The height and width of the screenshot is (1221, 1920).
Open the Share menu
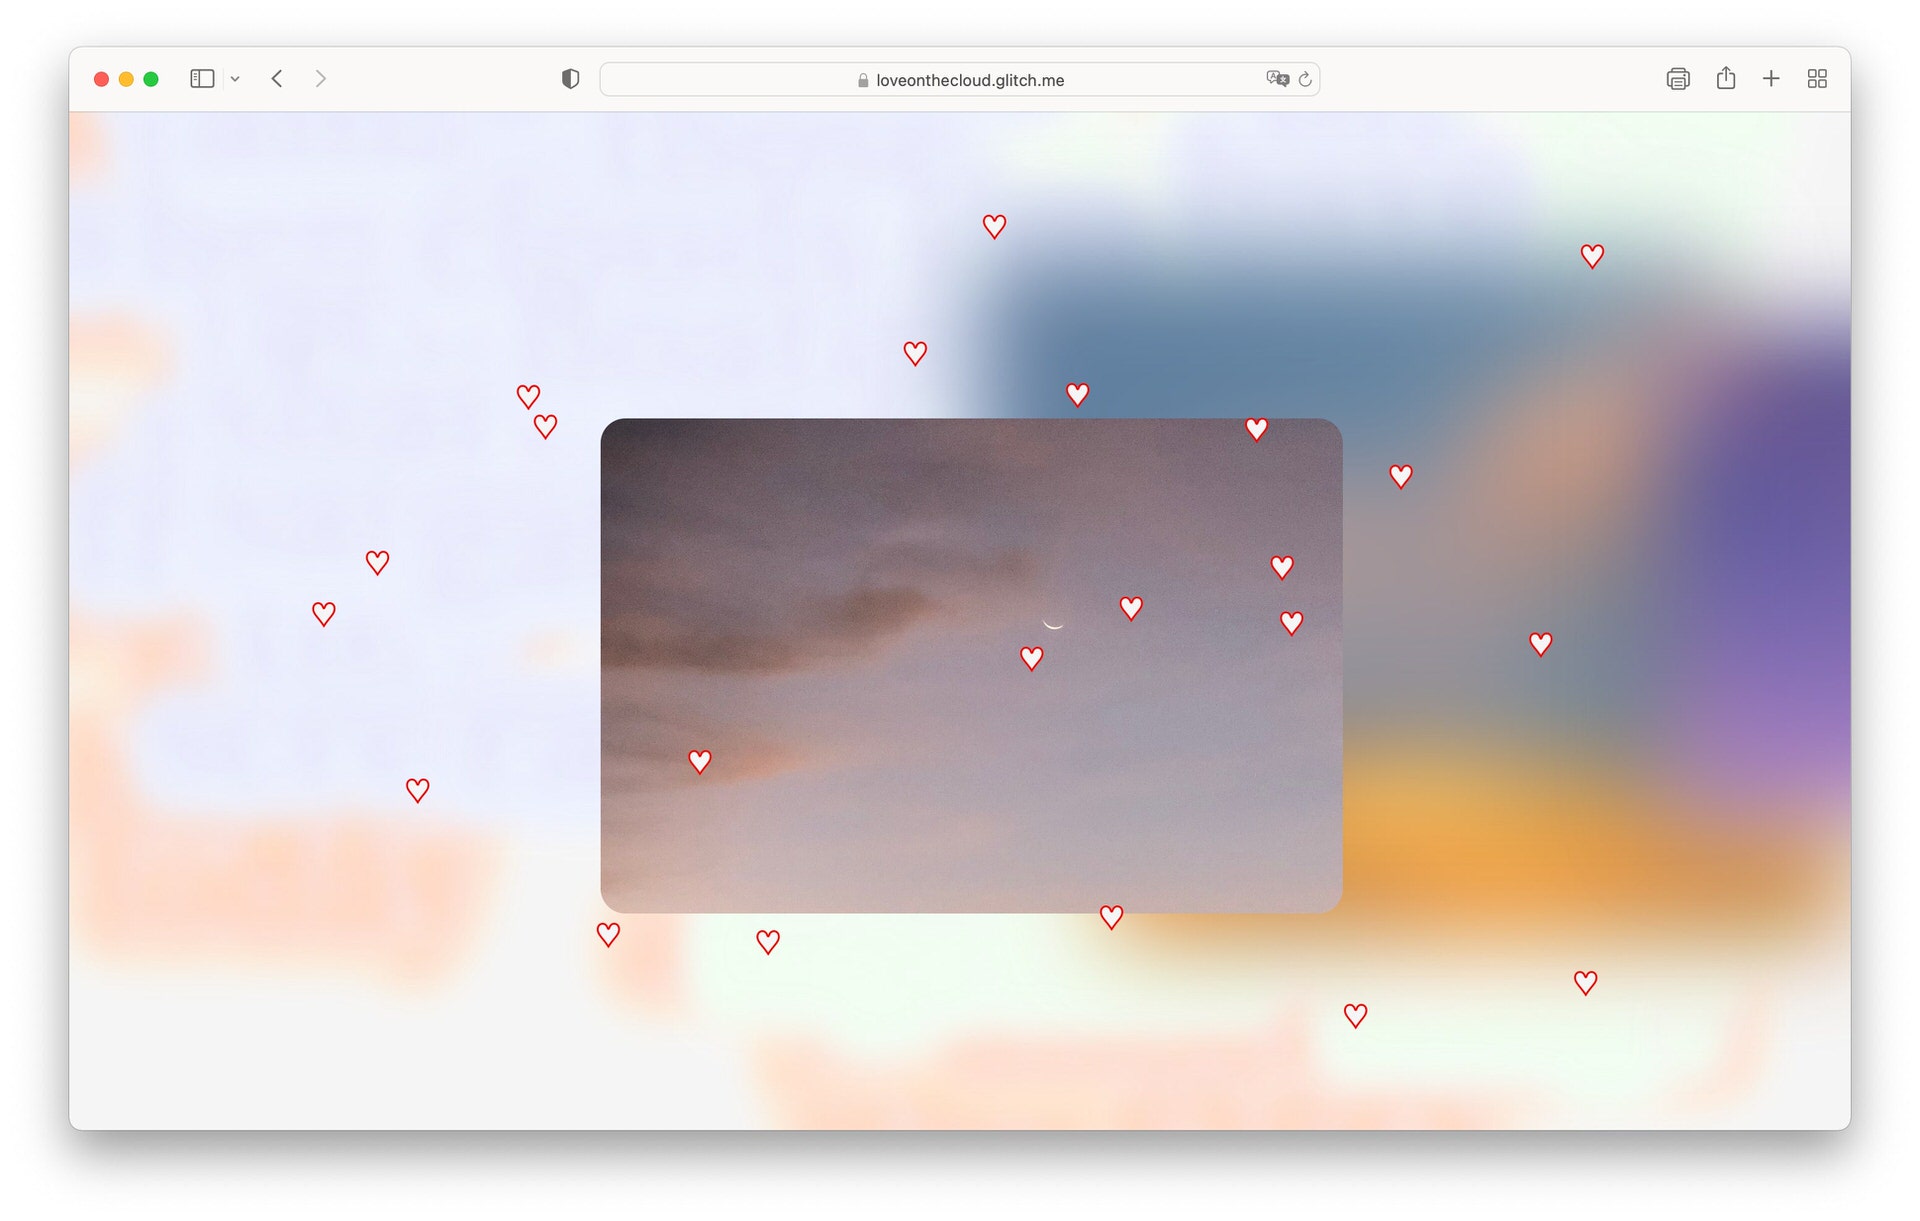pos(1725,79)
